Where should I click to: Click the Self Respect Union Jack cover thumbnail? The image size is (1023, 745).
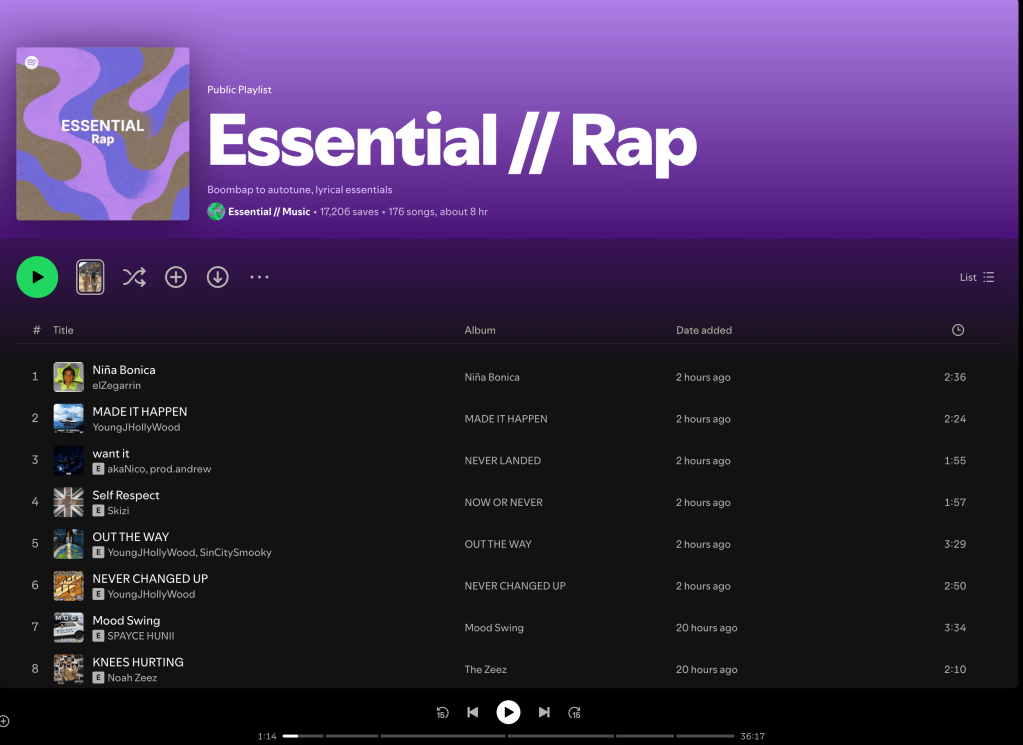click(x=69, y=502)
